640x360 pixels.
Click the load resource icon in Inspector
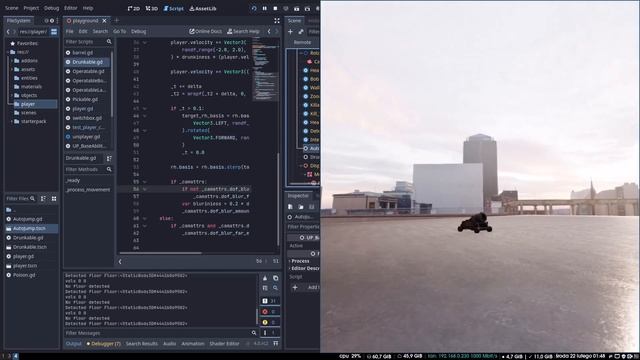click(301, 207)
